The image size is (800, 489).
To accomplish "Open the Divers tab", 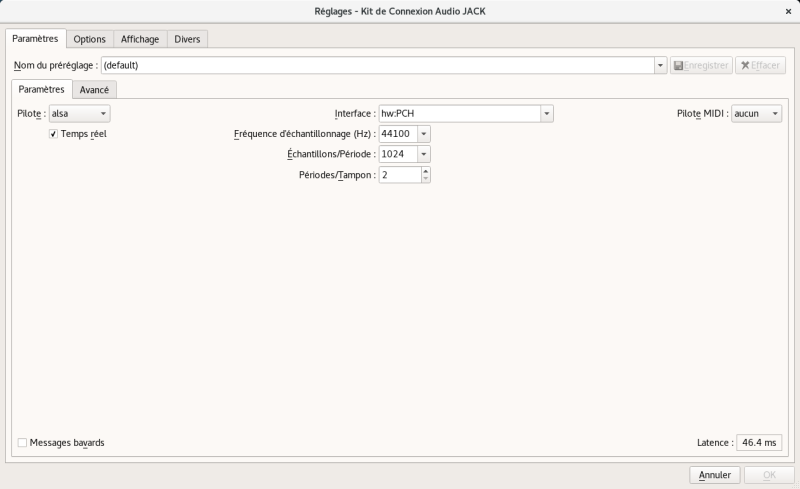I will [x=187, y=39].
